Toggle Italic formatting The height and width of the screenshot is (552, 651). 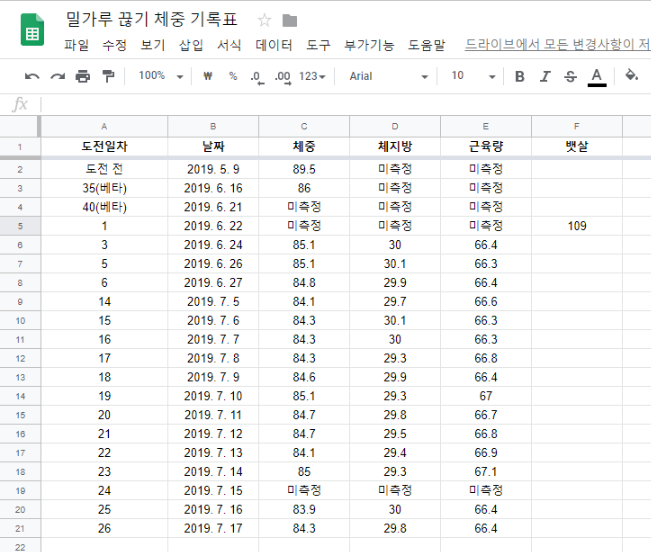point(545,76)
